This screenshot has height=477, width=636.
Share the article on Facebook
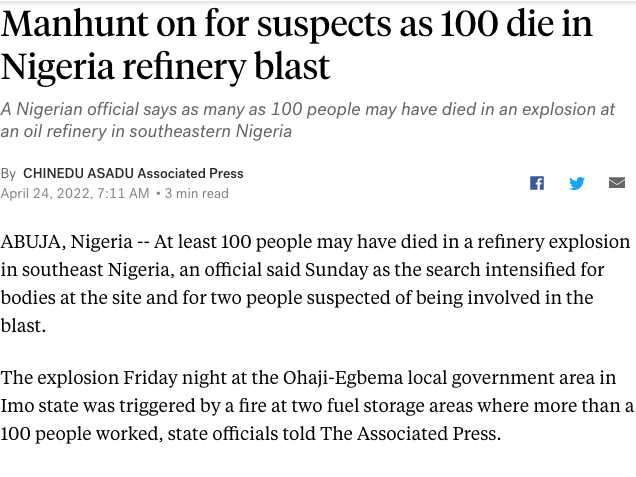537,183
